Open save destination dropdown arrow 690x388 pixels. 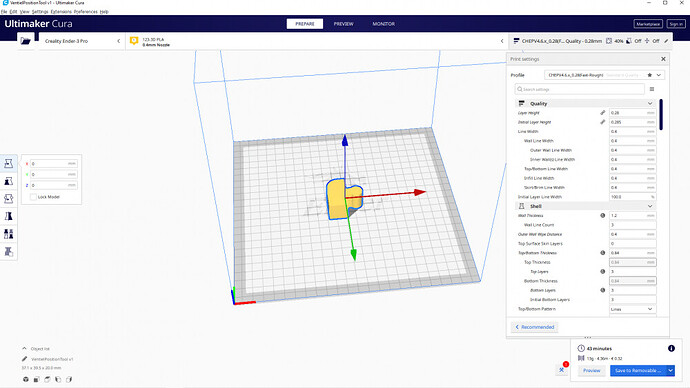pyautogui.click(x=671, y=370)
